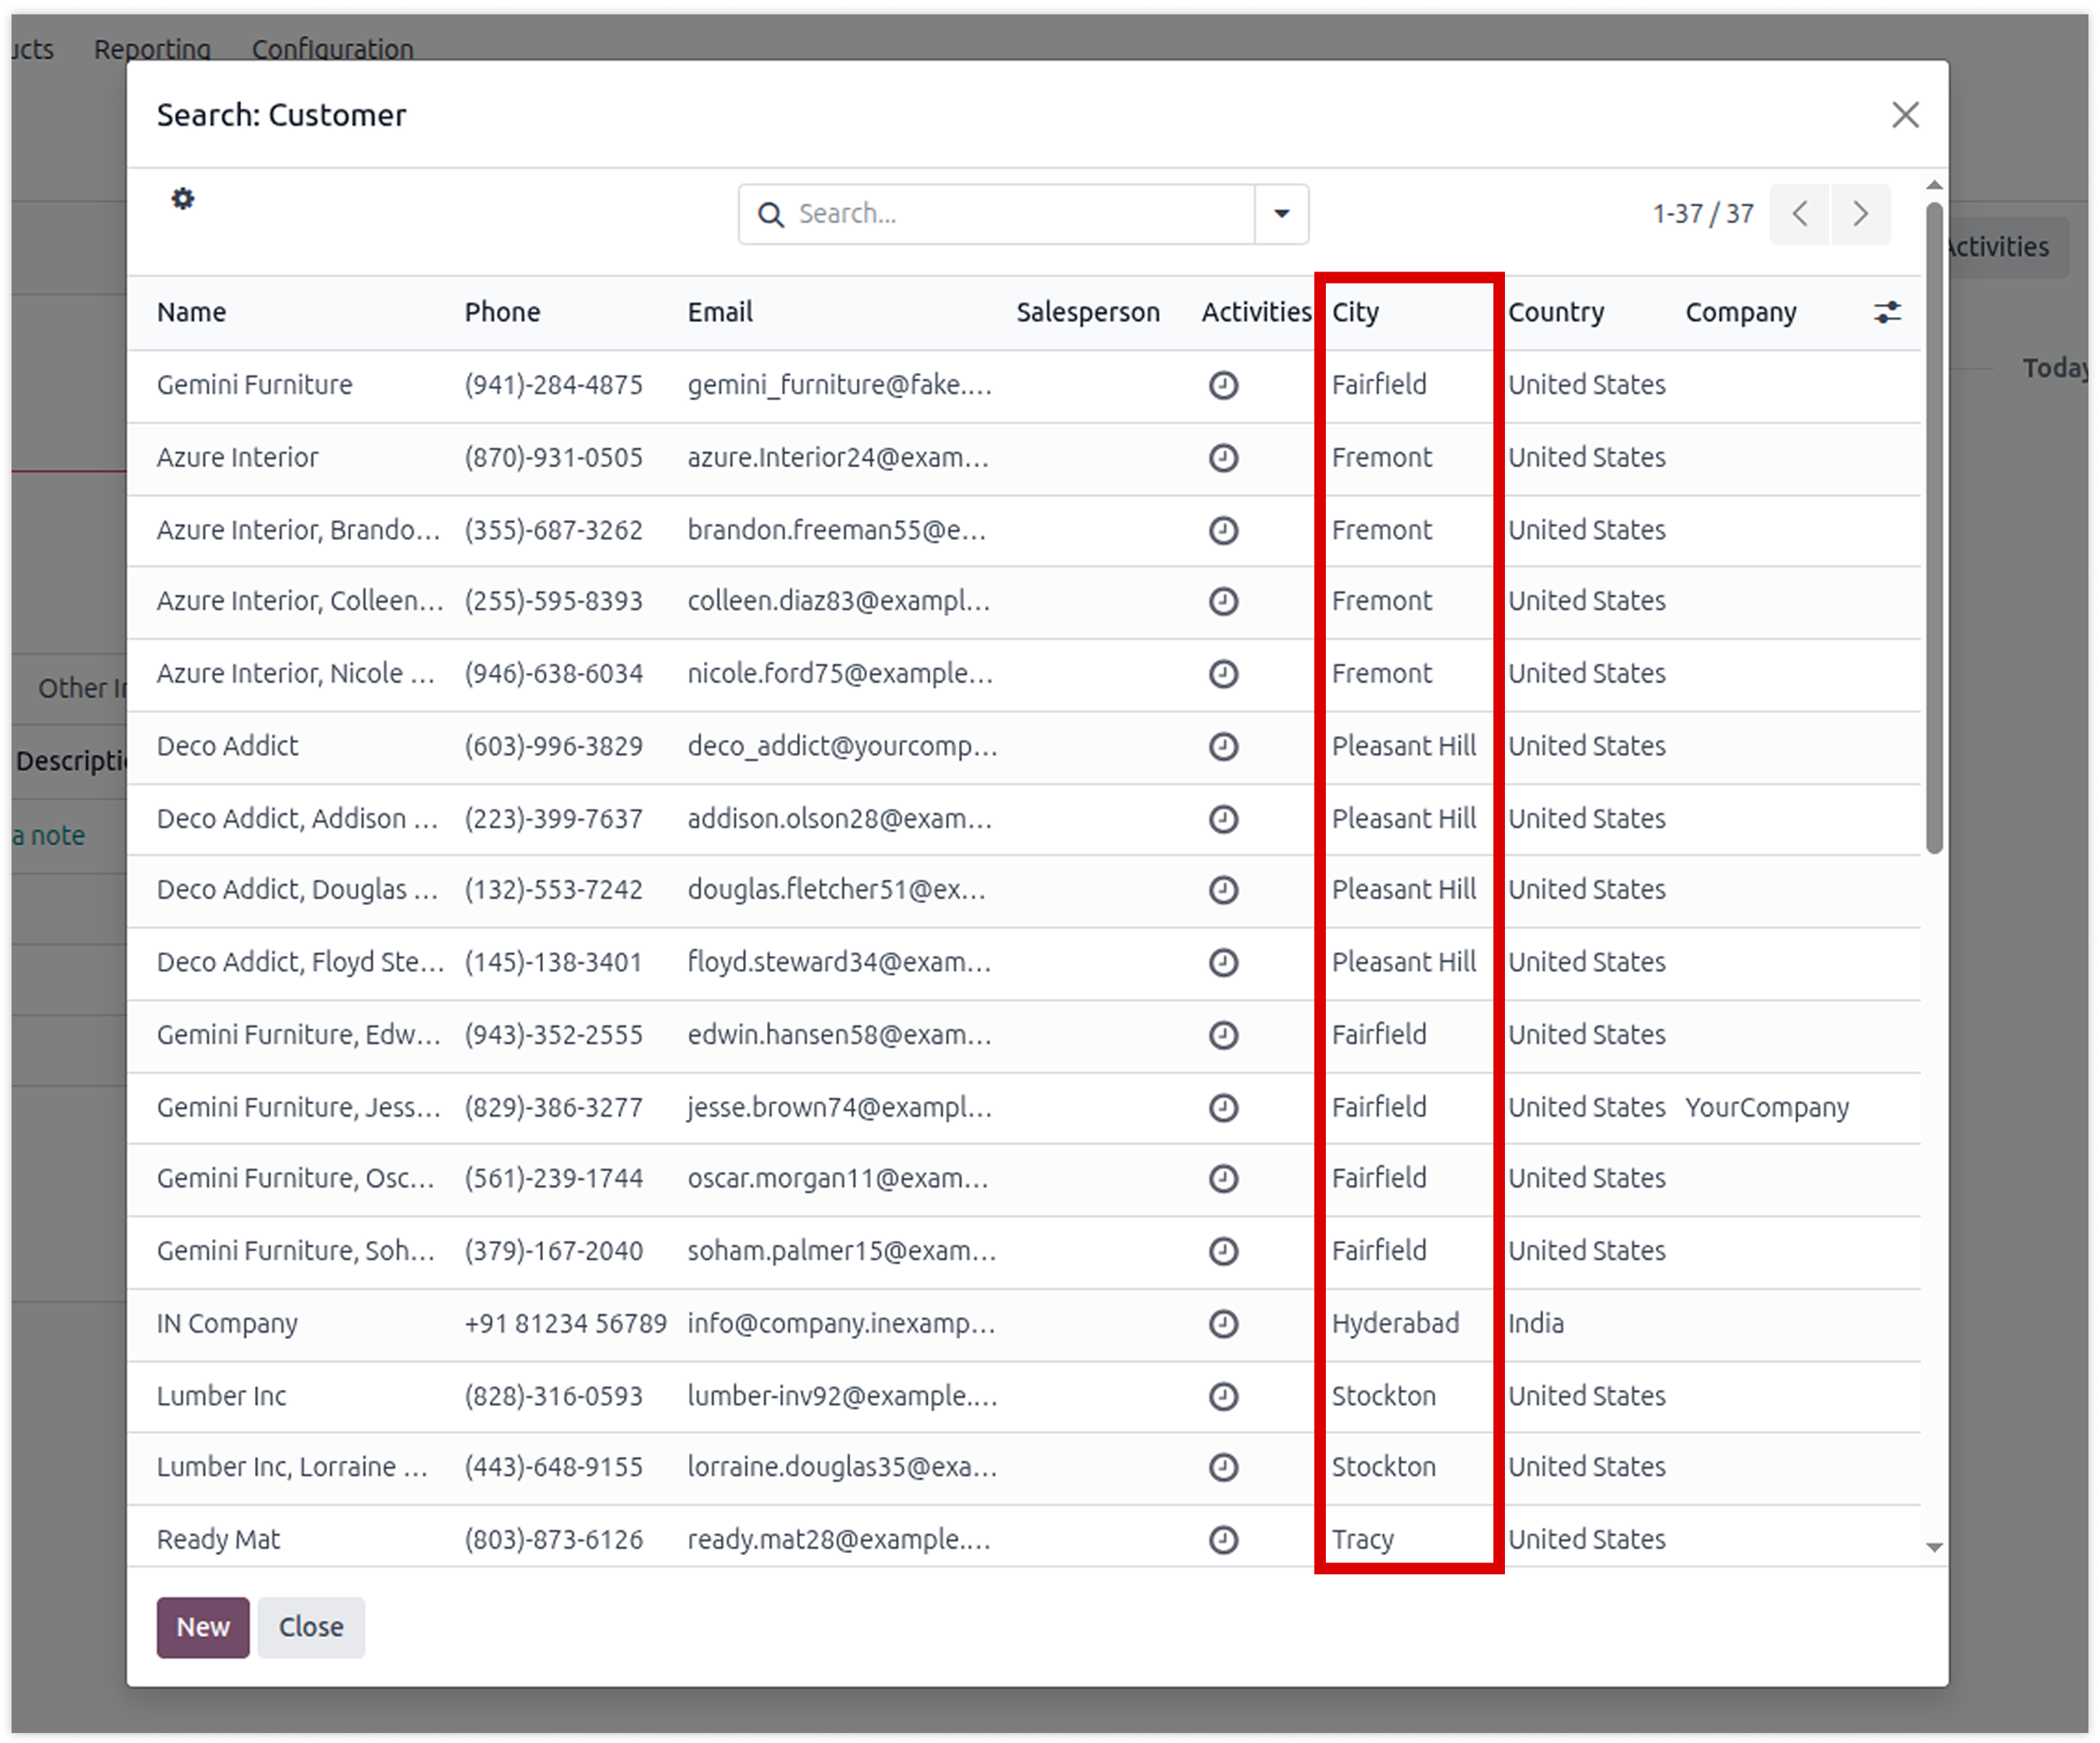Click email info@company.inexamp…
2100x1743 pixels.
click(x=841, y=1324)
